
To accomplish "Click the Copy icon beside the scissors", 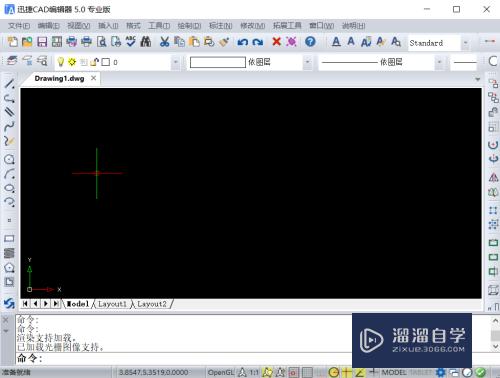I will [179, 42].
